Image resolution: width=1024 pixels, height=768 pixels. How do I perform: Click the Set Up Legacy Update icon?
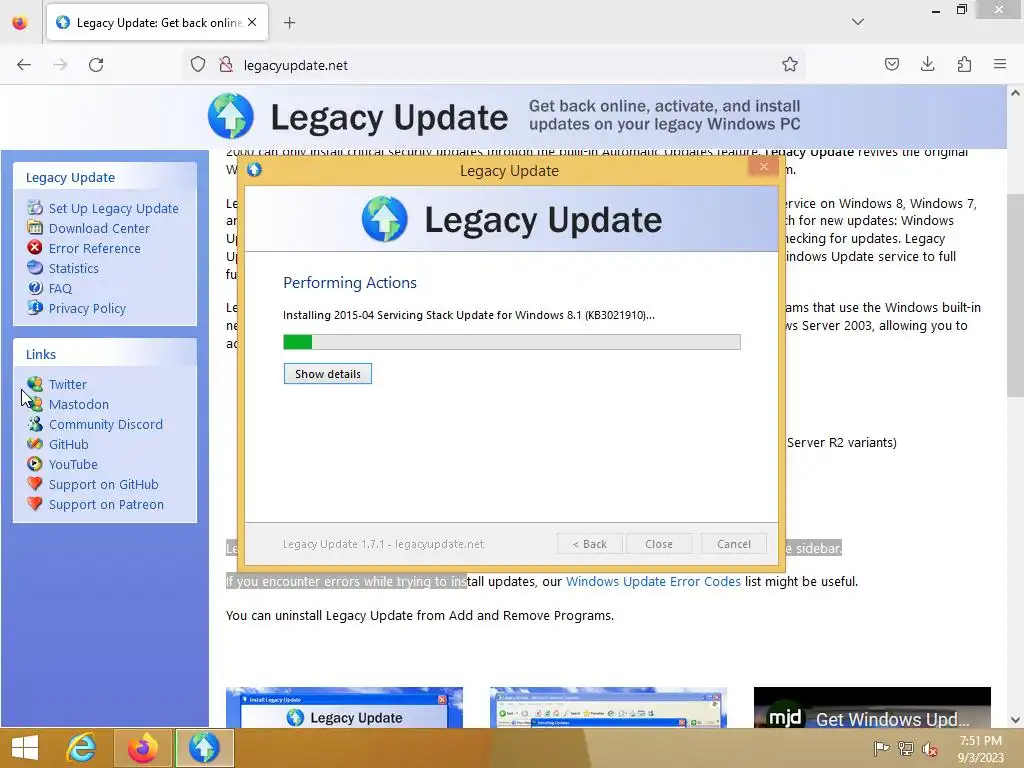(x=35, y=208)
